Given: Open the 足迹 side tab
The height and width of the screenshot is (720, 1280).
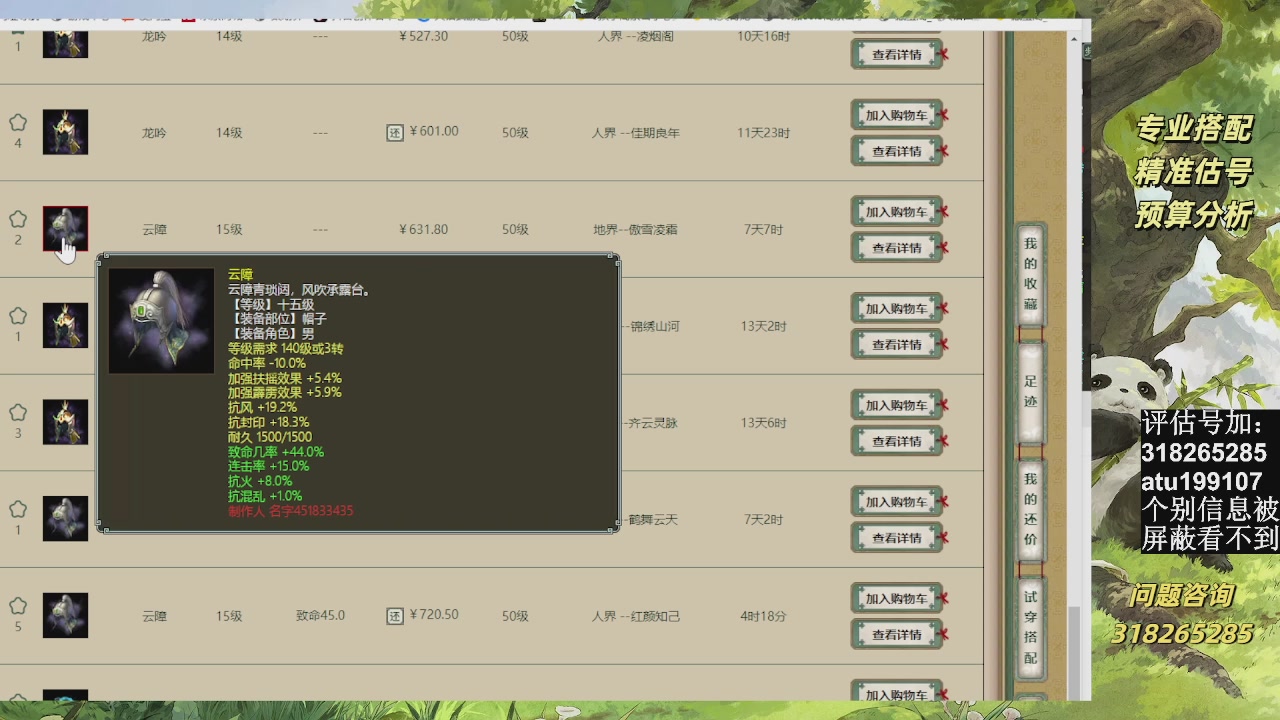Looking at the screenshot, I should click(1031, 391).
